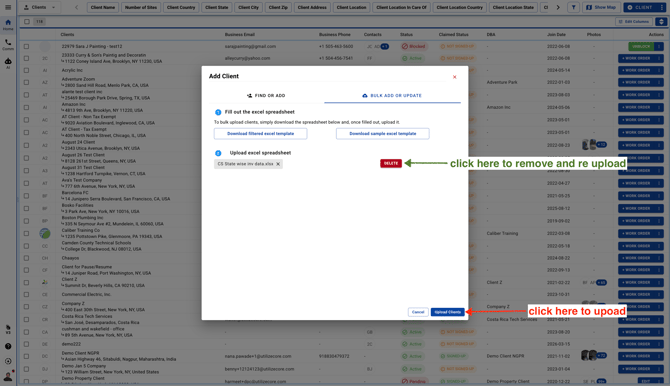
Task: Open the help question mark icon
Action: click(8, 346)
